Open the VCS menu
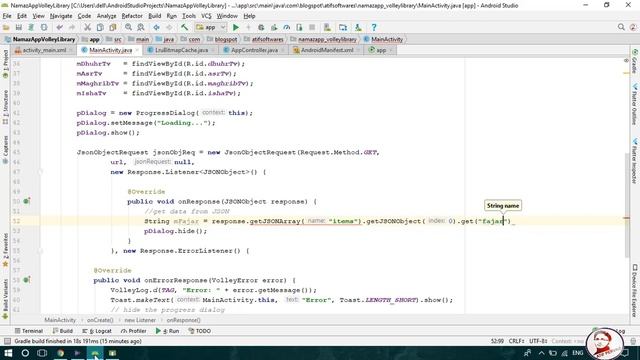 click(x=206, y=16)
